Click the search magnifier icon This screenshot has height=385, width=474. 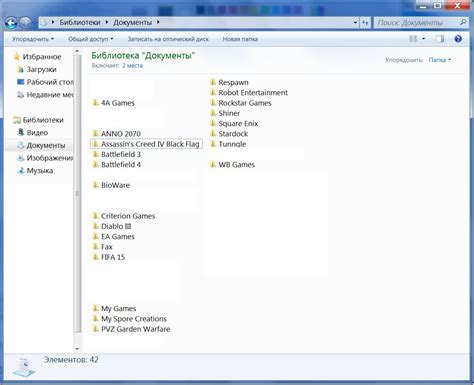coord(463,22)
